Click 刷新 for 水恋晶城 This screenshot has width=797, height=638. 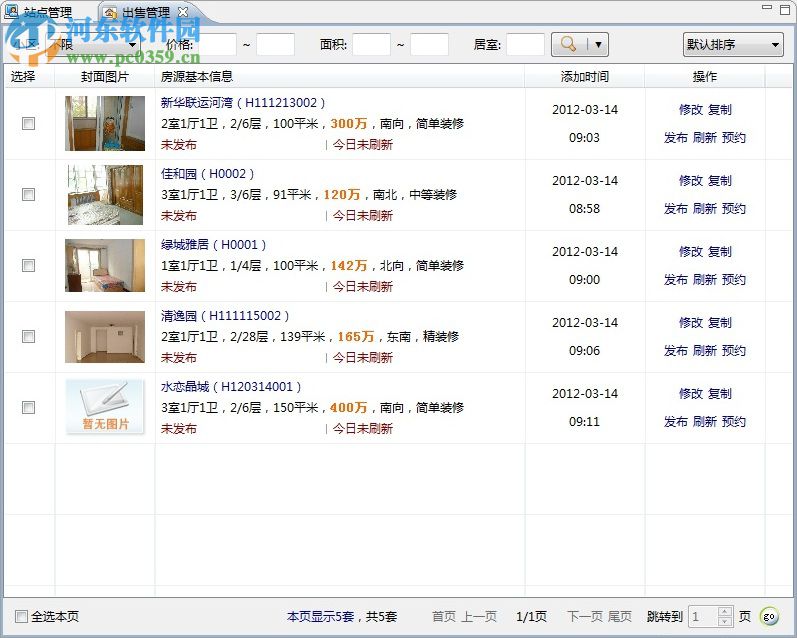705,422
